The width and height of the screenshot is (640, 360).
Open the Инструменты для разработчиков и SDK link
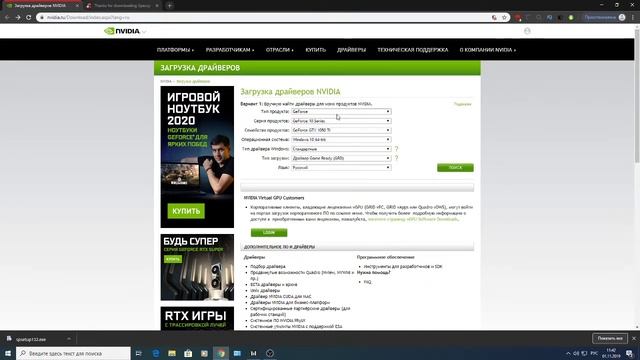coord(403,266)
